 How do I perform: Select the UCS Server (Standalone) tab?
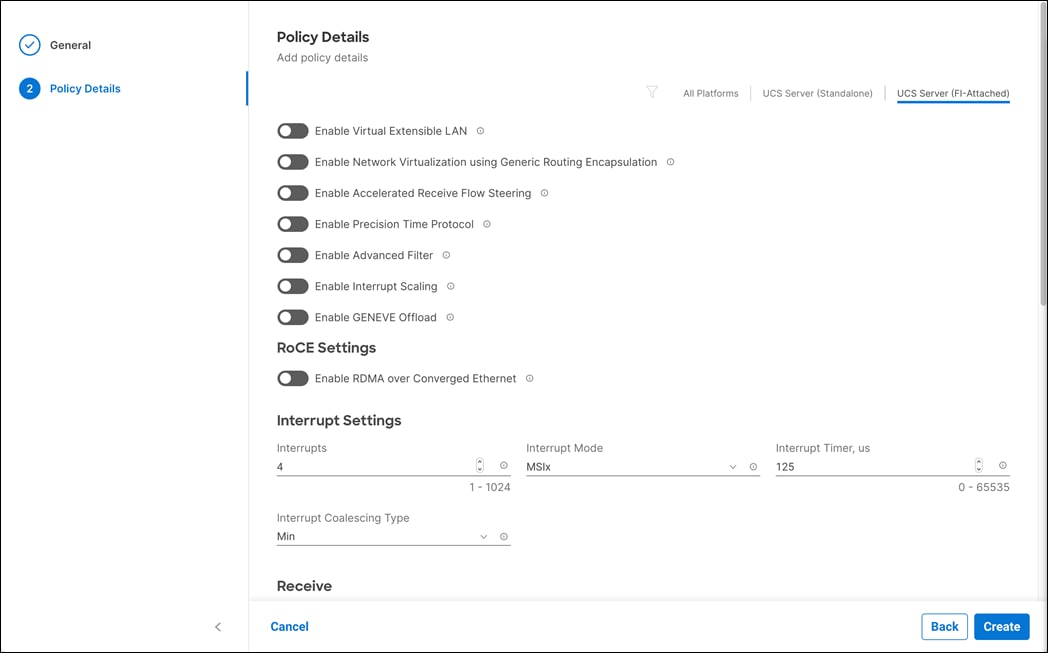point(817,92)
